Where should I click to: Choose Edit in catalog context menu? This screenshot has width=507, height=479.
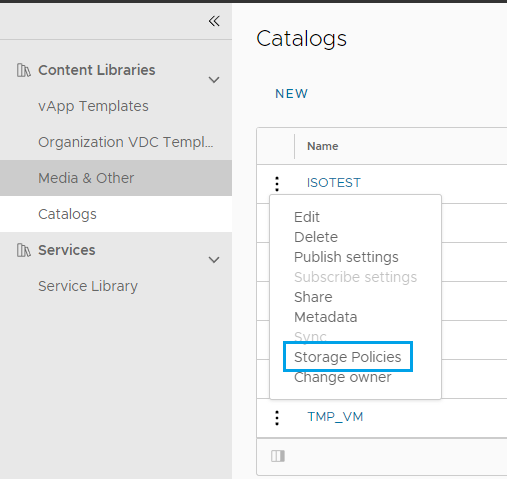(x=307, y=217)
